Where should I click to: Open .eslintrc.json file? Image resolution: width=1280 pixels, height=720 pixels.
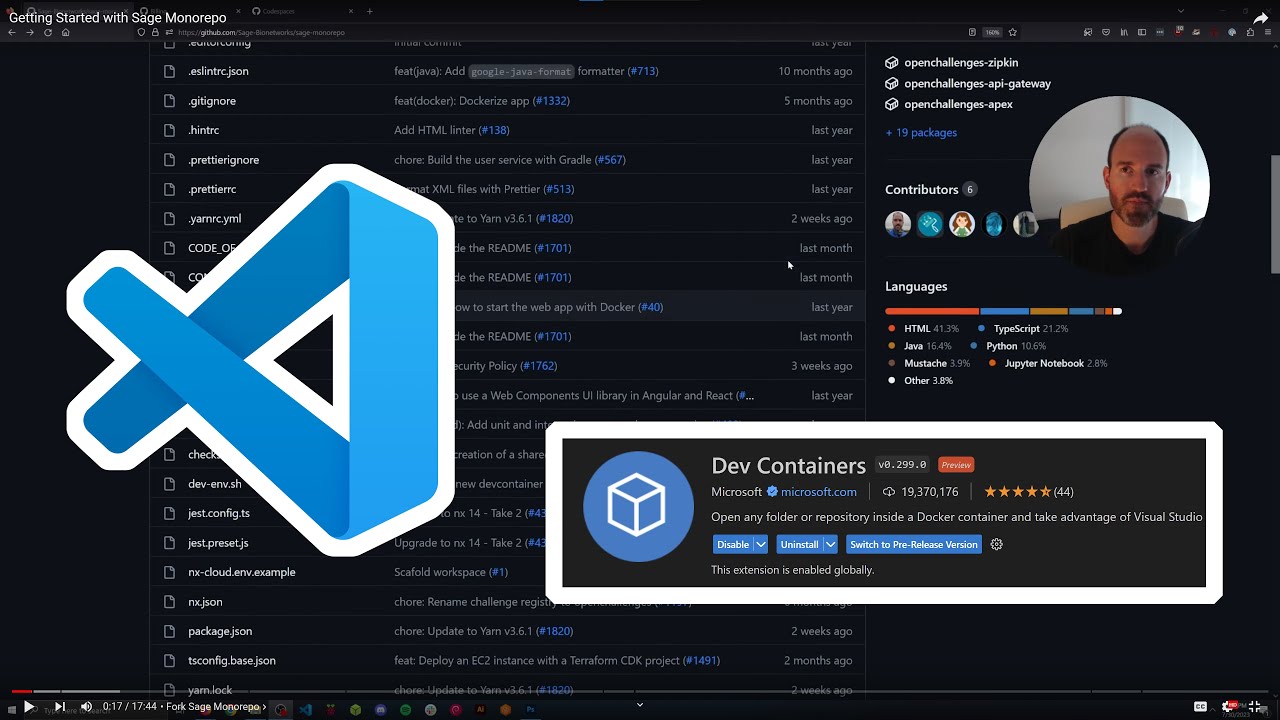pos(218,71)
